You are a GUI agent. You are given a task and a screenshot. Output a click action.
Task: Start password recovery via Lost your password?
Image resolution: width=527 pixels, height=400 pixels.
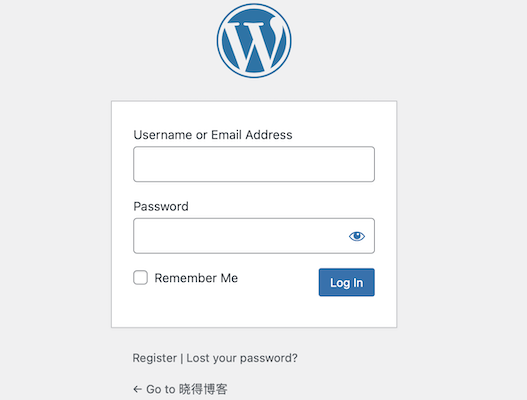(242, 358)
